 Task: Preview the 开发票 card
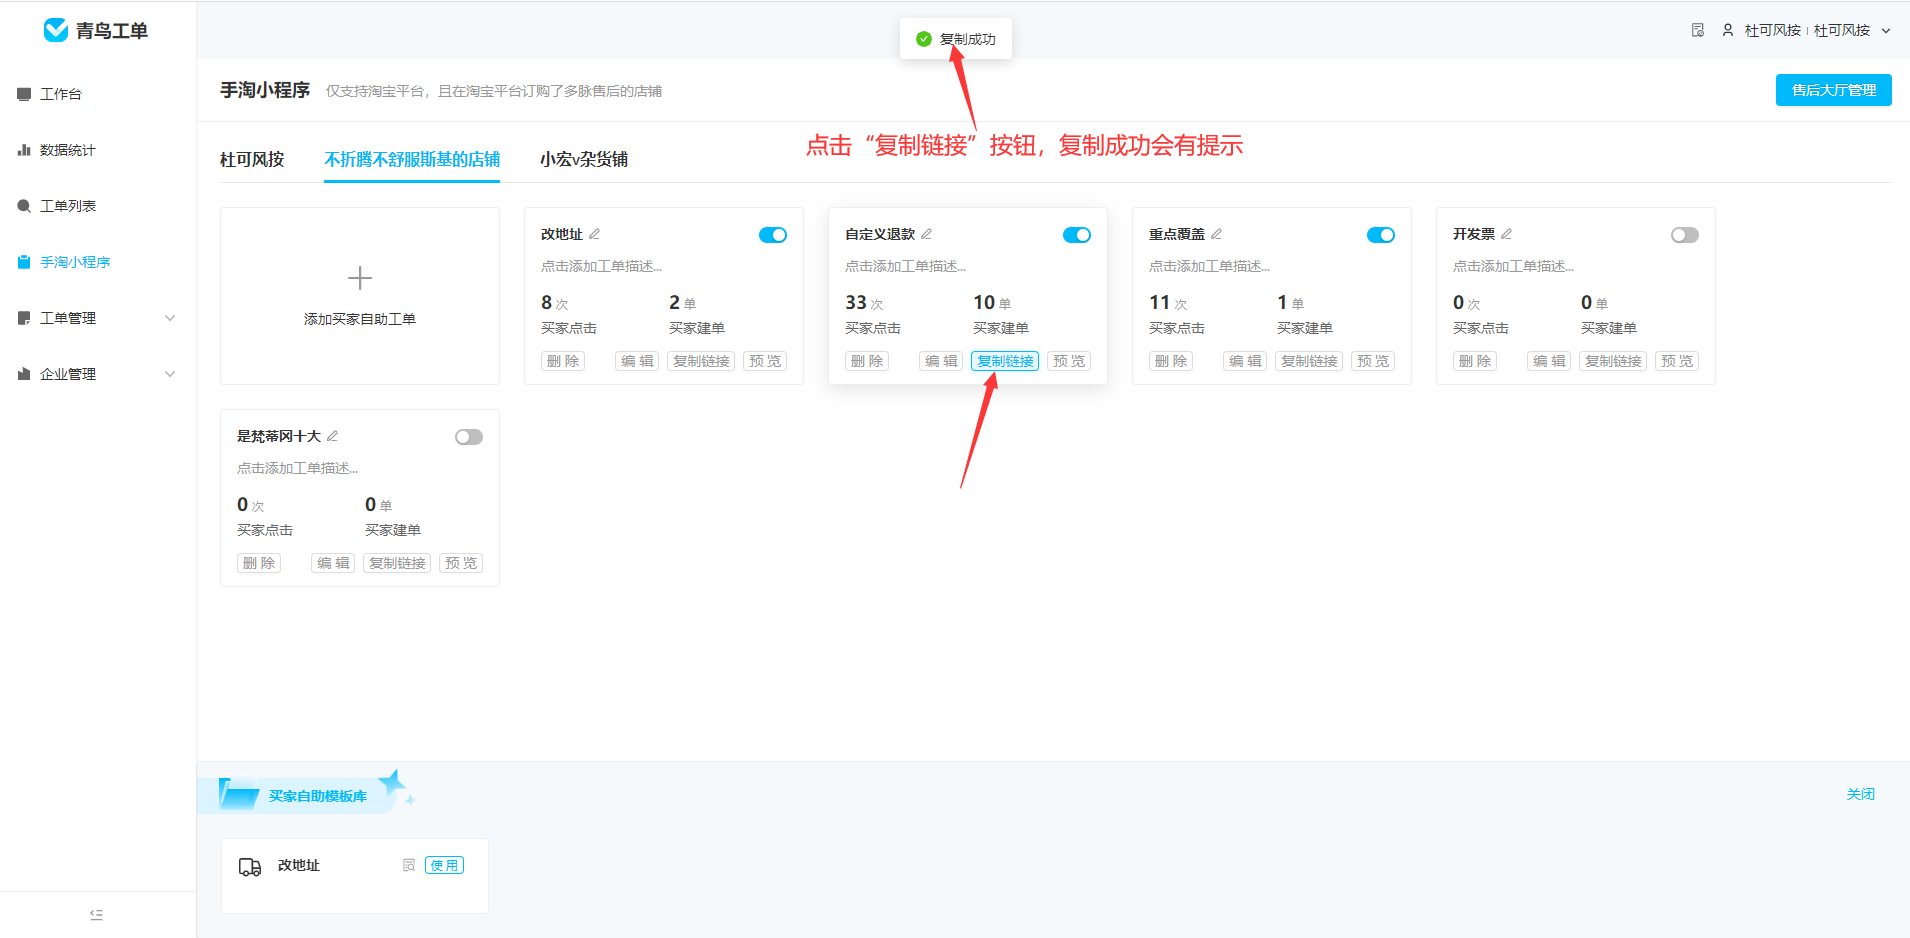pos(1677,361)
